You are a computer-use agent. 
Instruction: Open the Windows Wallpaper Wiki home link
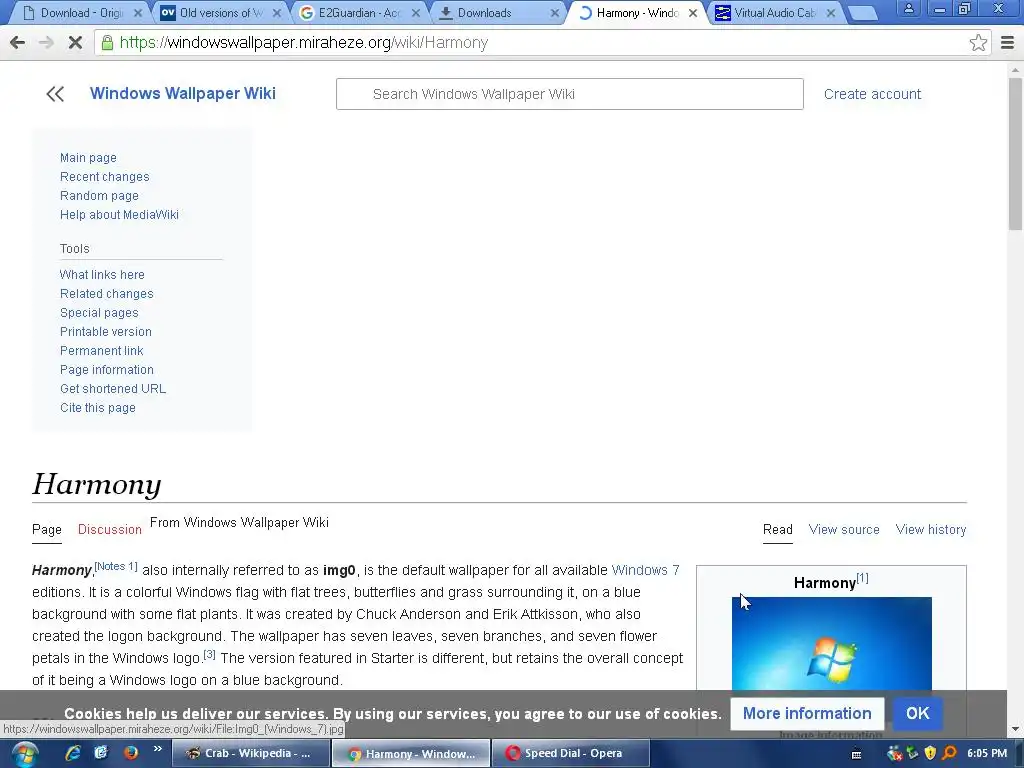[183, 93]
